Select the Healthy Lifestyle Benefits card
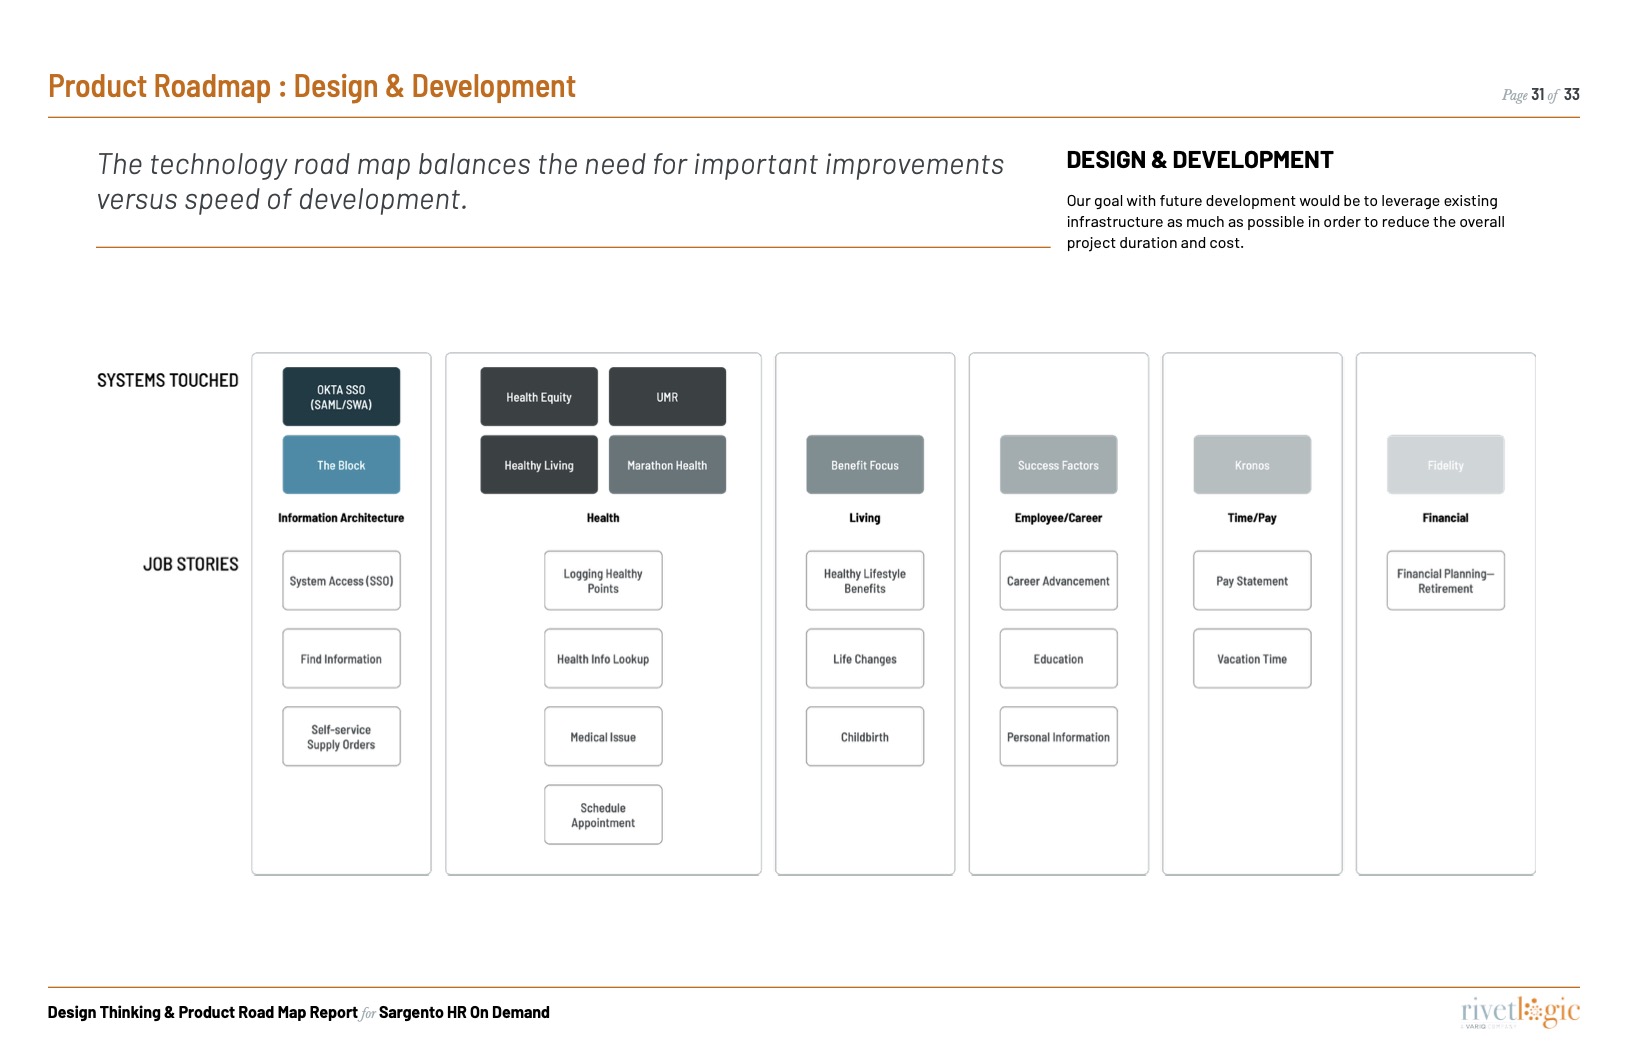Screen dimensions: 1632x1056 [865, 581]
